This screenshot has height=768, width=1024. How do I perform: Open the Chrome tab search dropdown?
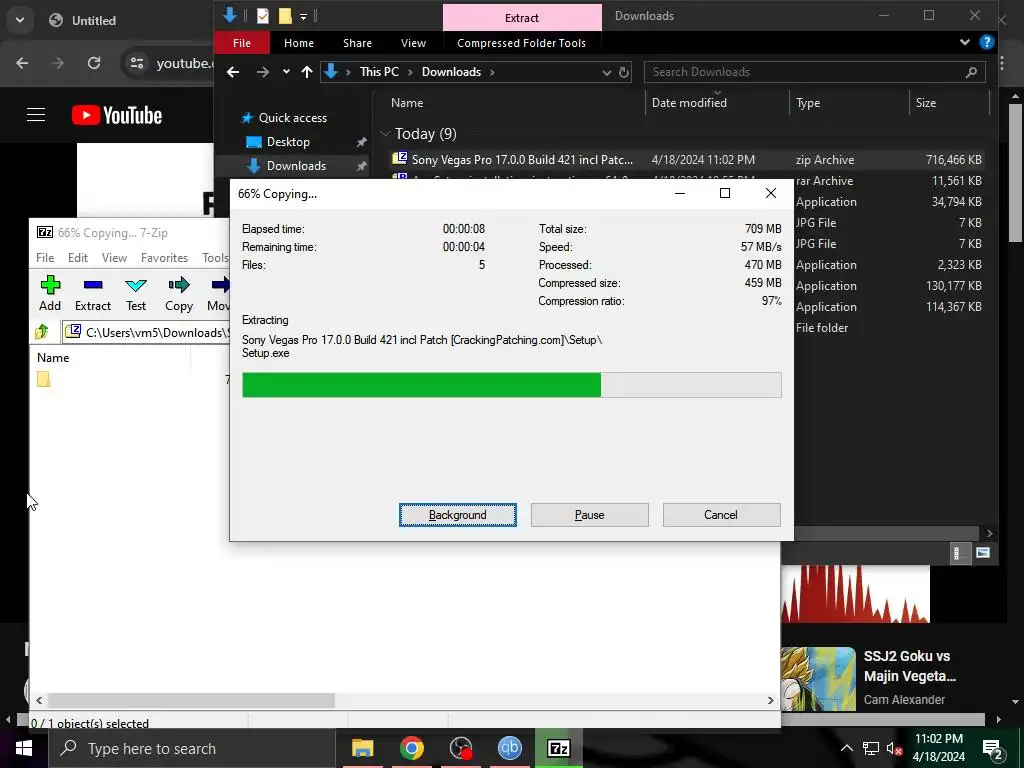(20, 20)
